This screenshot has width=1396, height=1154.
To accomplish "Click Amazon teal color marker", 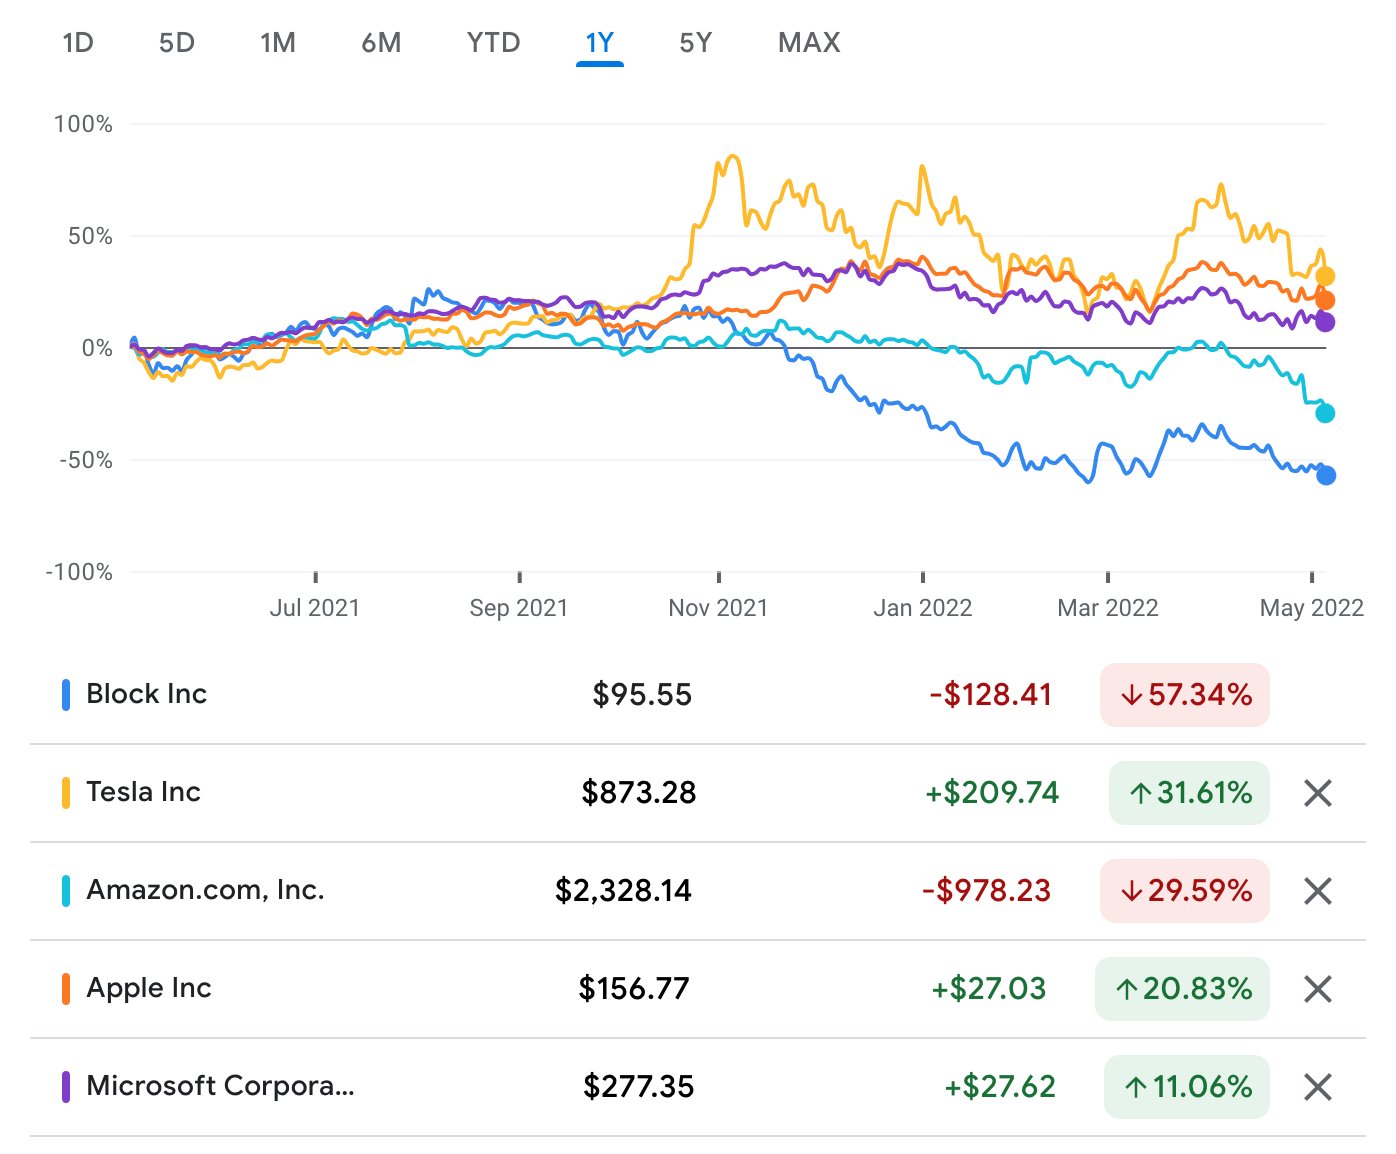I will (66, 891).
